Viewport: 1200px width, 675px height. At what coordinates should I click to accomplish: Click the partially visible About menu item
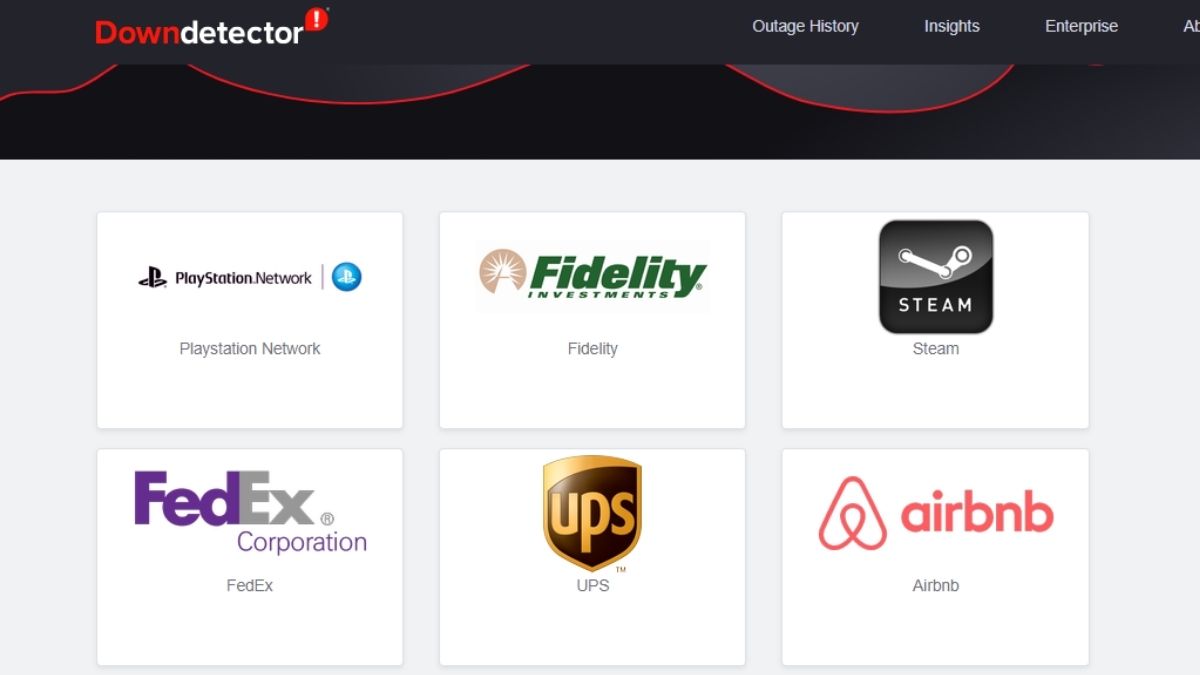[x=1190, y=27]
